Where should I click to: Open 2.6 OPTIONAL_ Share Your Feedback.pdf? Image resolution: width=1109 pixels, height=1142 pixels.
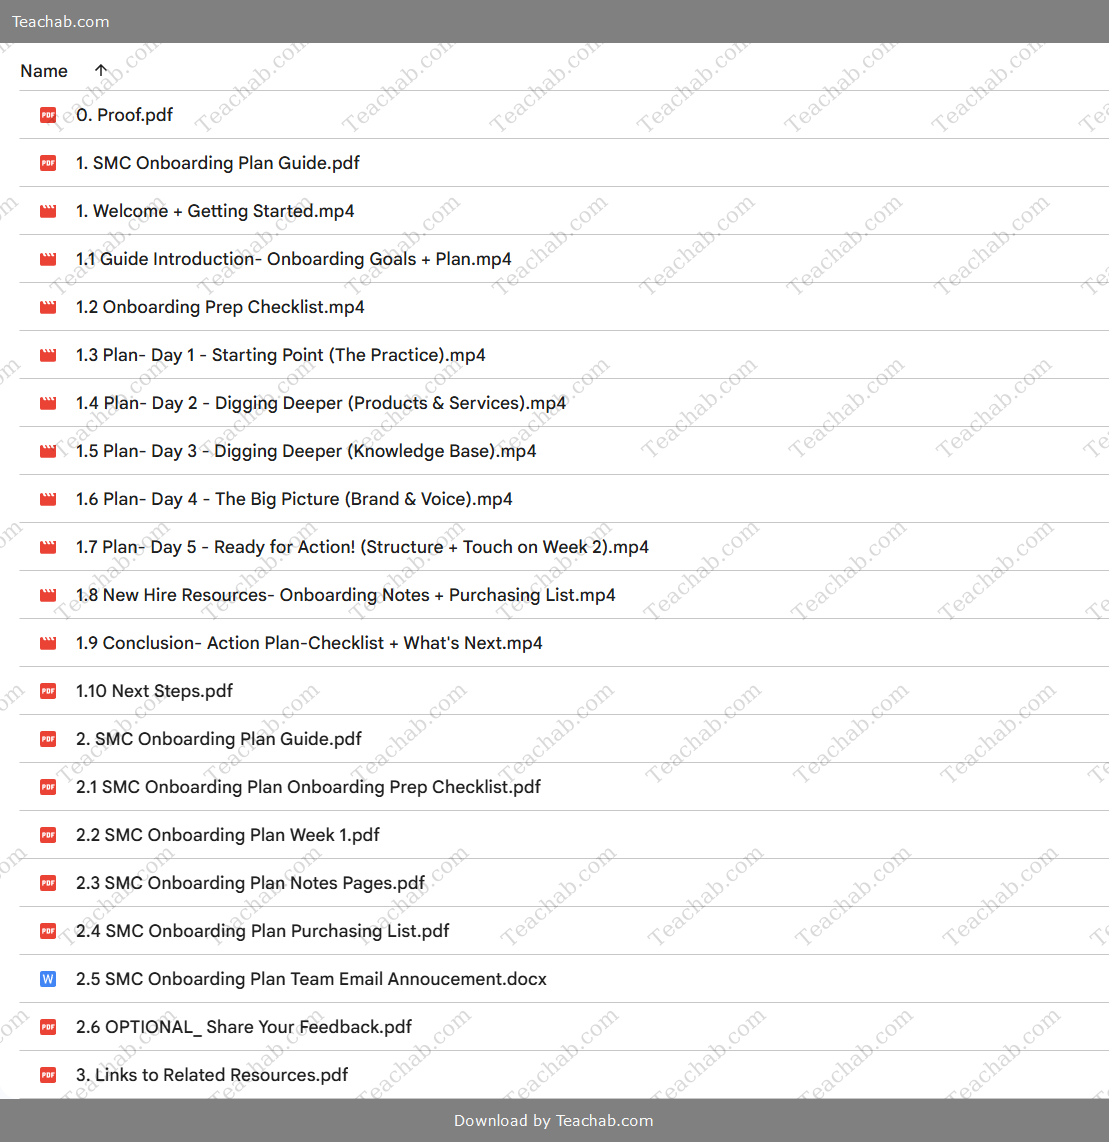(x=244, y=1028)
